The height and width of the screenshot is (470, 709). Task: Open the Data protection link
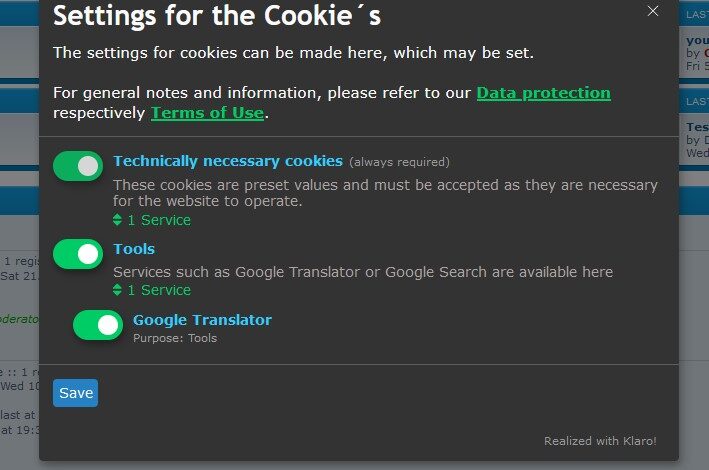(x=543, y=93)
